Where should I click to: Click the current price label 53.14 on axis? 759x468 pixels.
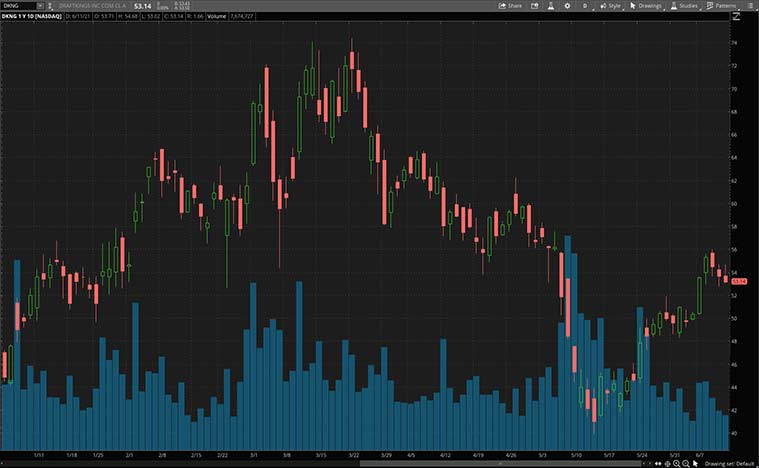point(741,282)
